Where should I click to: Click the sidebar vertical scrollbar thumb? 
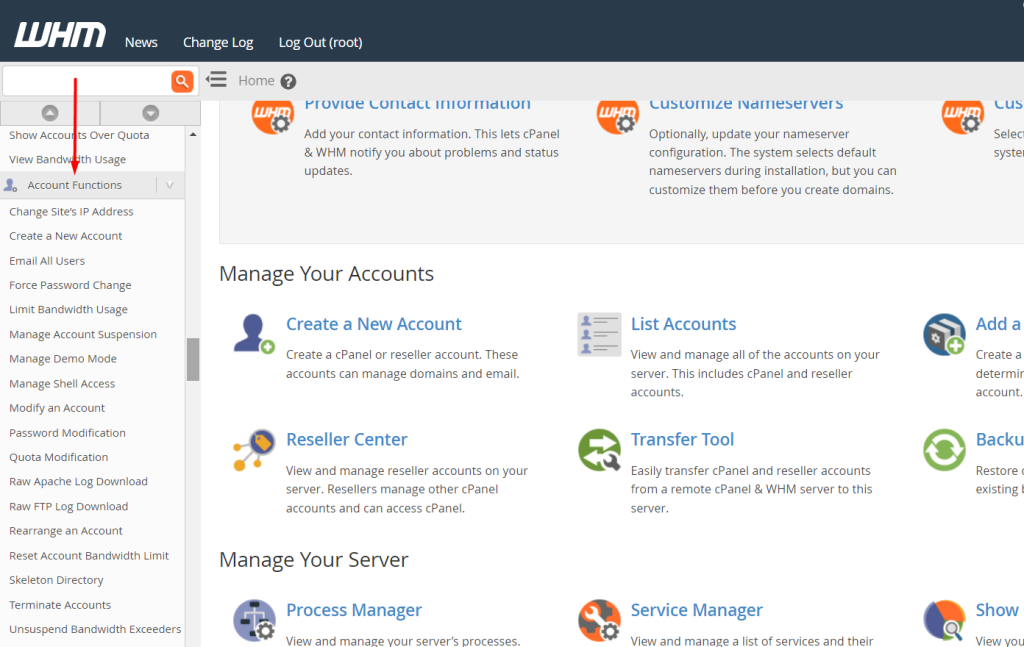coord(193,359)
